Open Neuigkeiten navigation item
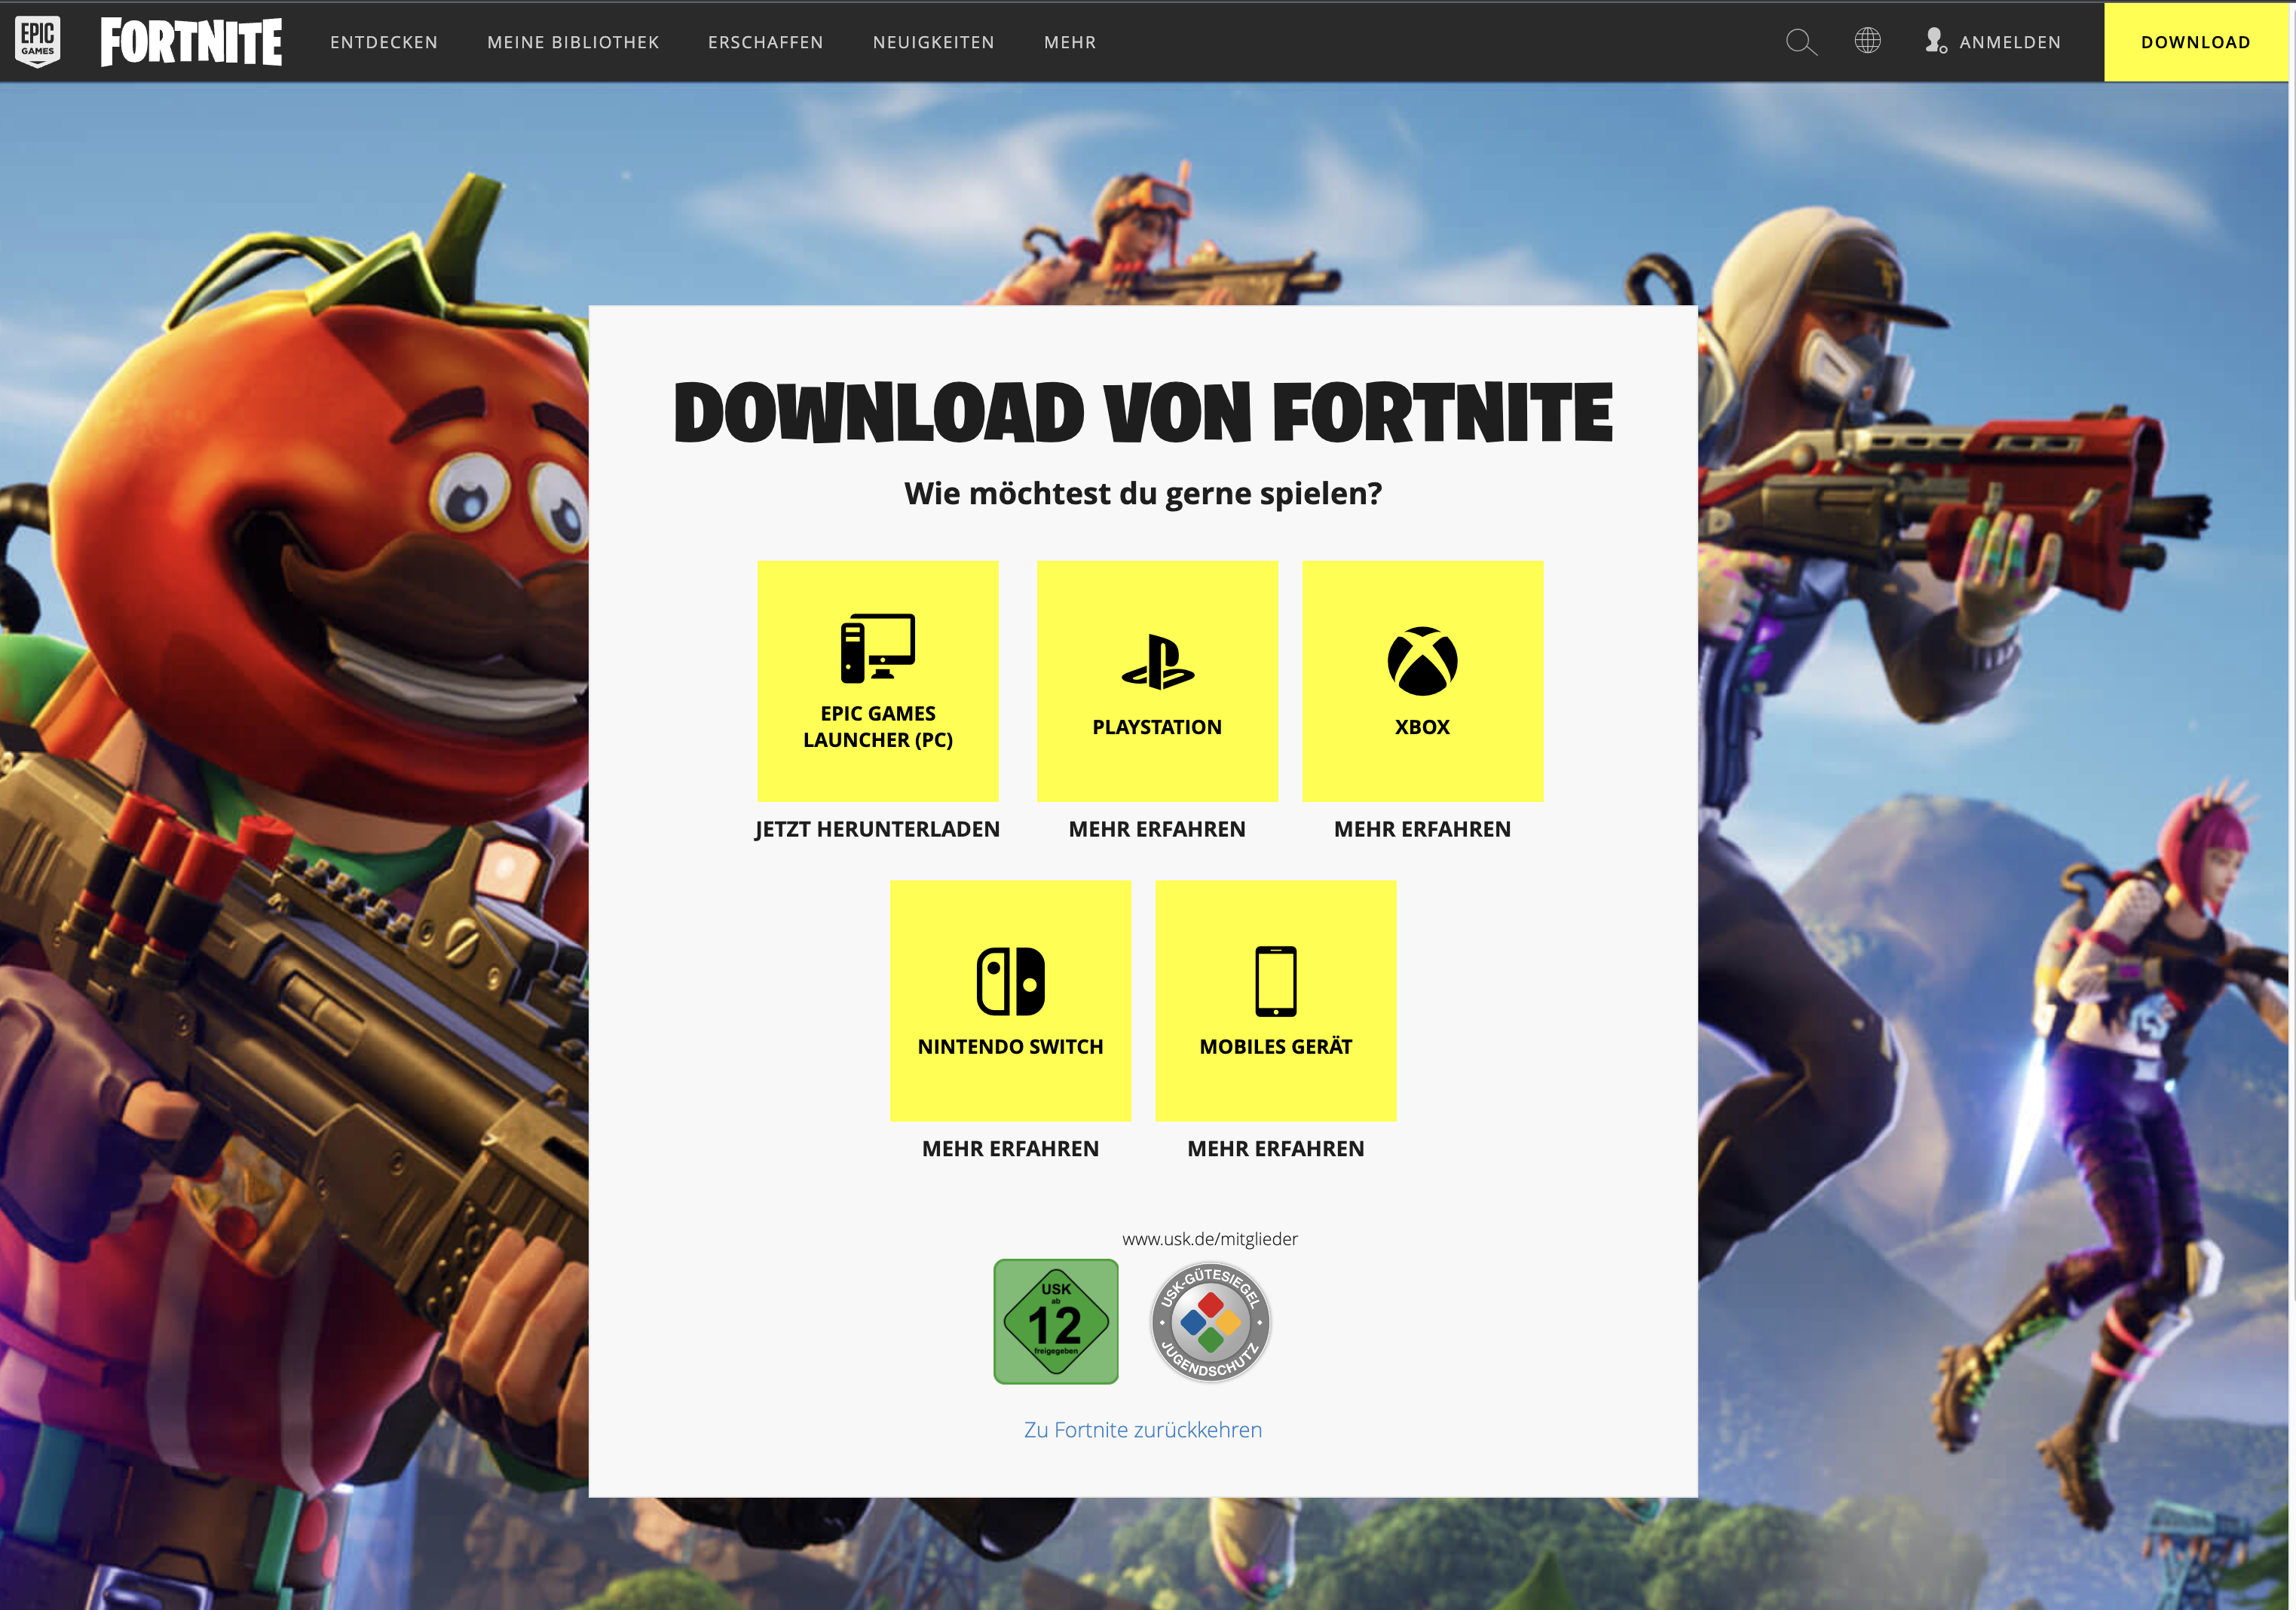Image resolution: width=2296 pixels, height=1610 pixels. (x=933, y=42)
